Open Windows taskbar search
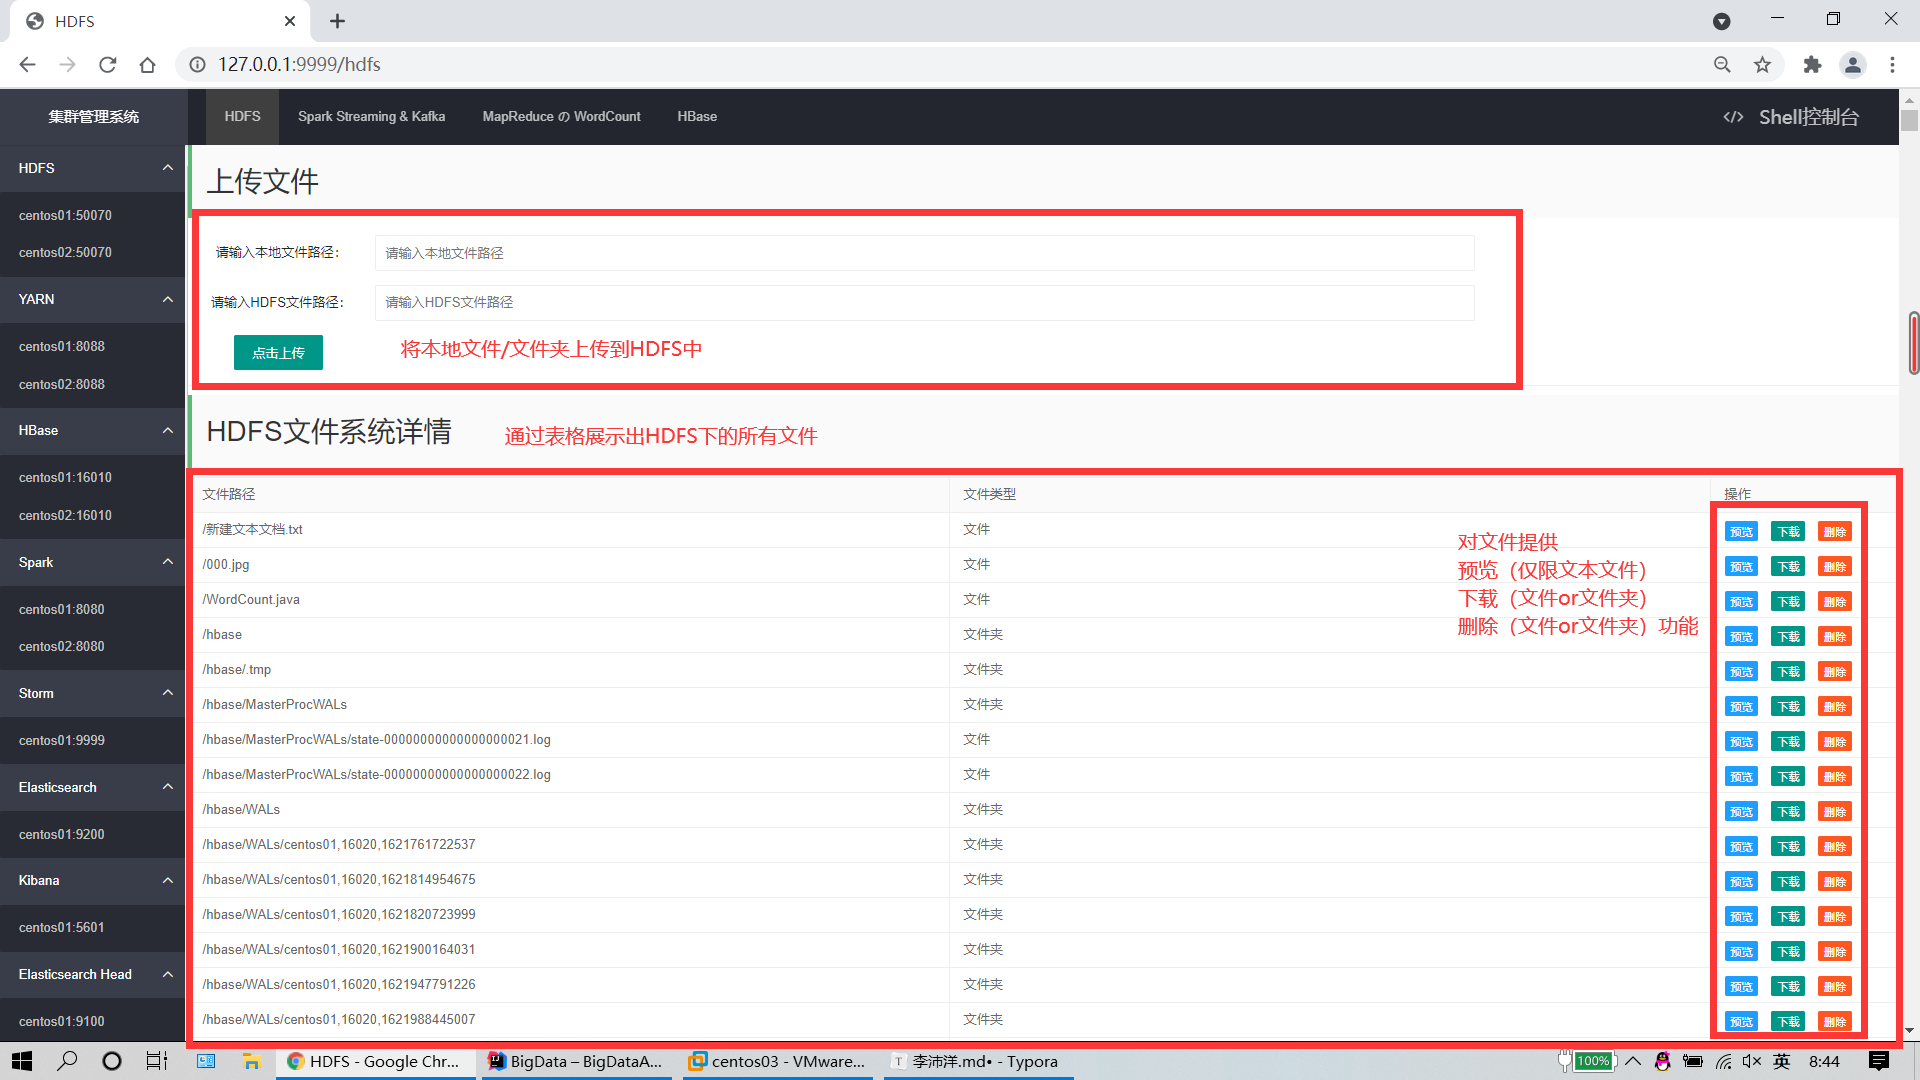 pos(67,1061)
